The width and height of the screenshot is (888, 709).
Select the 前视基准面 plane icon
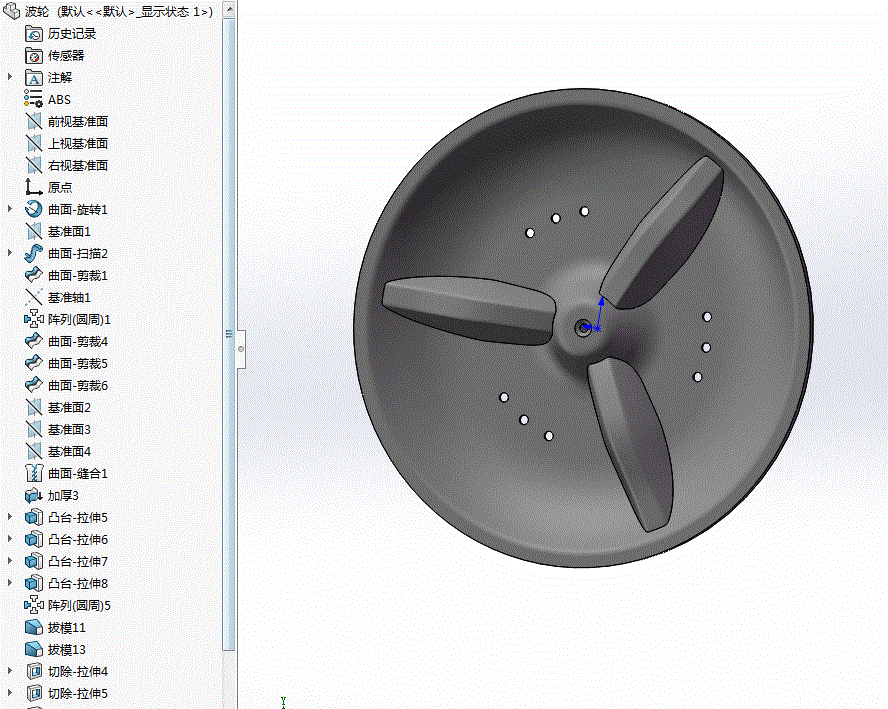tap(34, 121)
